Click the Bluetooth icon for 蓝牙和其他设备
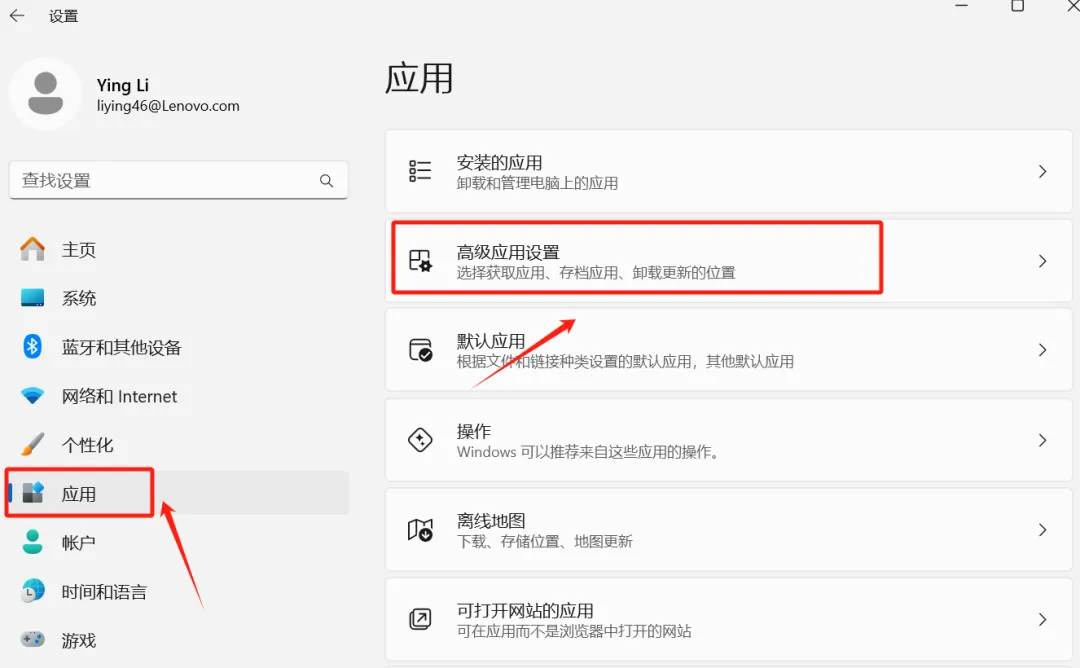 tap(33, 347)
